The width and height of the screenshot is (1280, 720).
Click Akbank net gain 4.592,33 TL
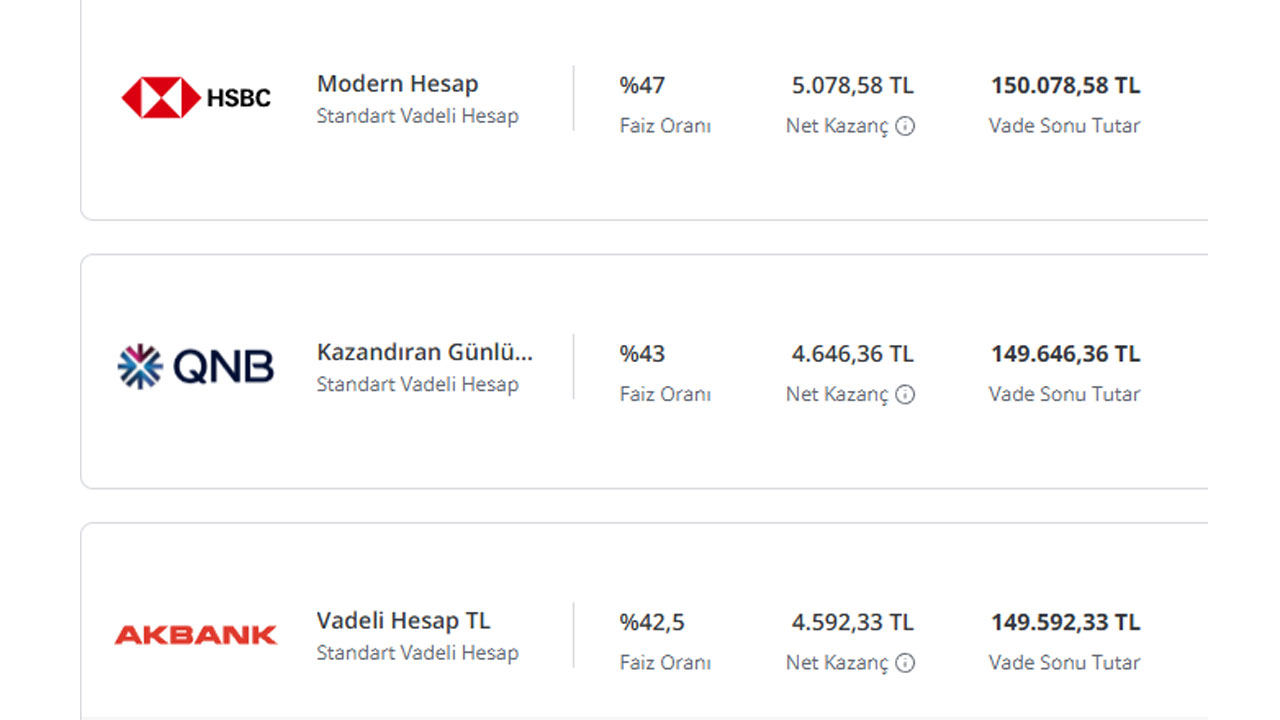pyautogui.click(x=853, y=623)
